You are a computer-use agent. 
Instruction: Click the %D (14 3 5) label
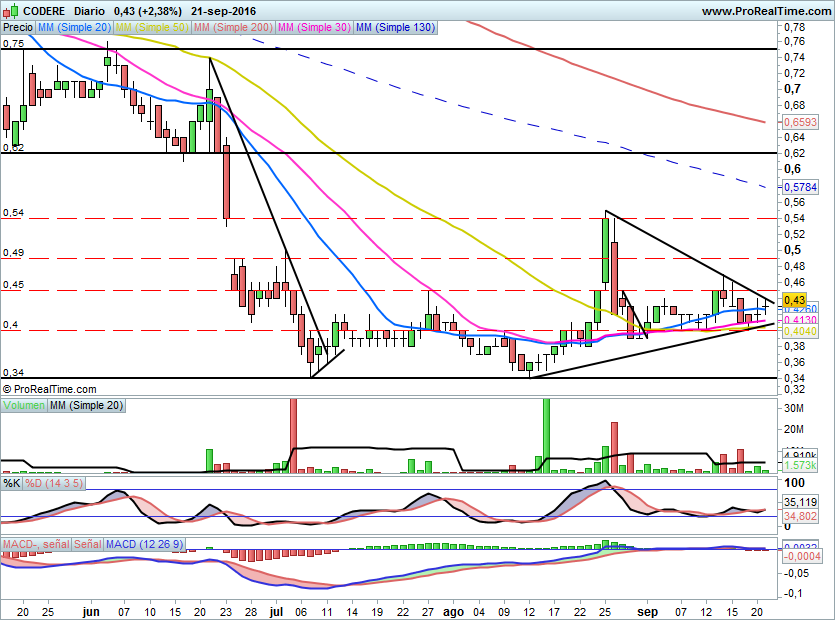[54, 483]
